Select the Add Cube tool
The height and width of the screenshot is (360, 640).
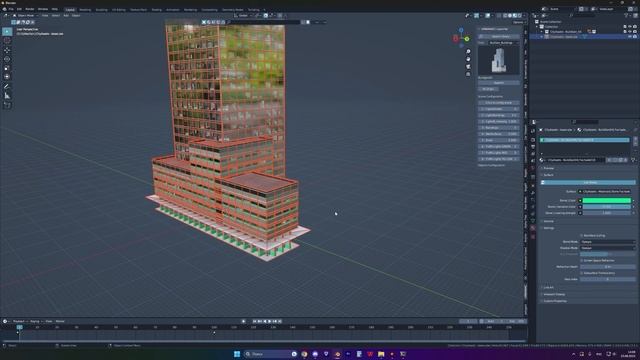tap(7, 105)
